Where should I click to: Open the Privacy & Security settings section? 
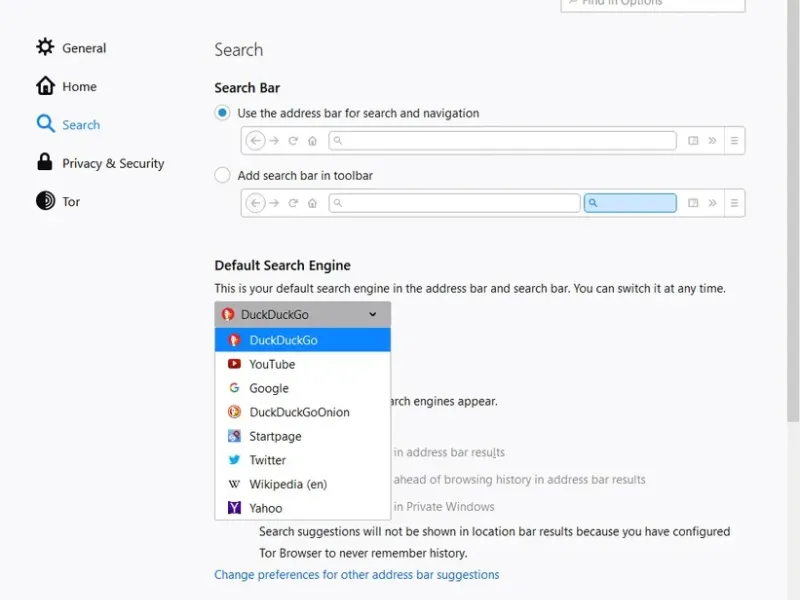click(113, 163)
